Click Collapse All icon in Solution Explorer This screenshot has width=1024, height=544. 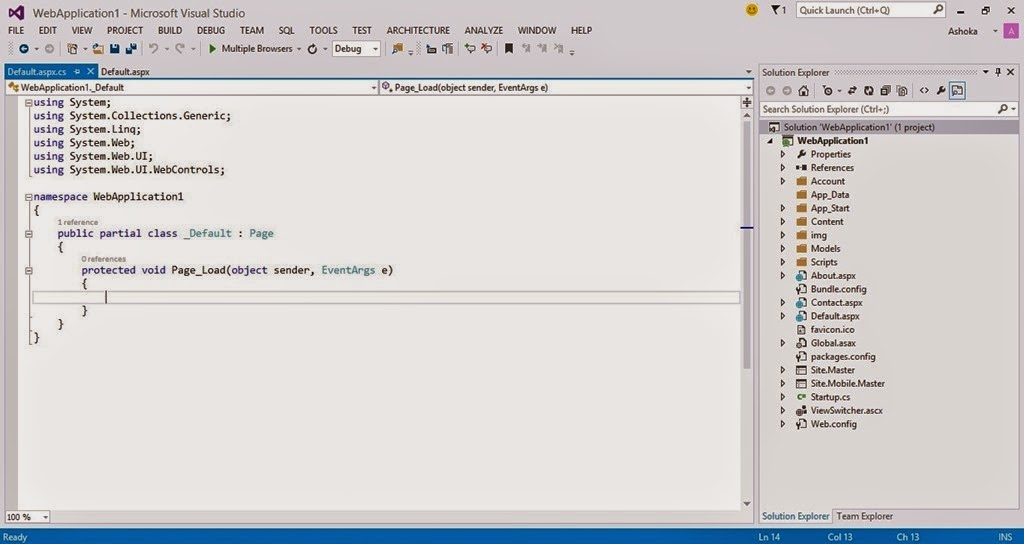tap(885, 91)
